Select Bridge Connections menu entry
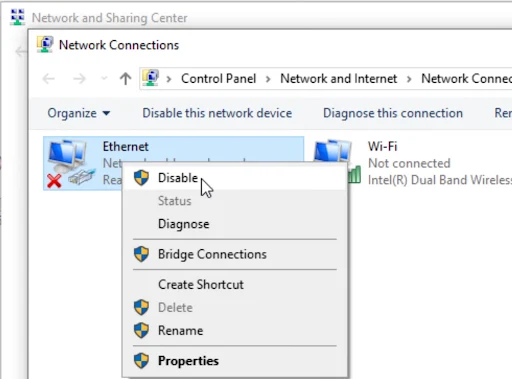Screen dimensions: 512x379 (x=235, y=254)
